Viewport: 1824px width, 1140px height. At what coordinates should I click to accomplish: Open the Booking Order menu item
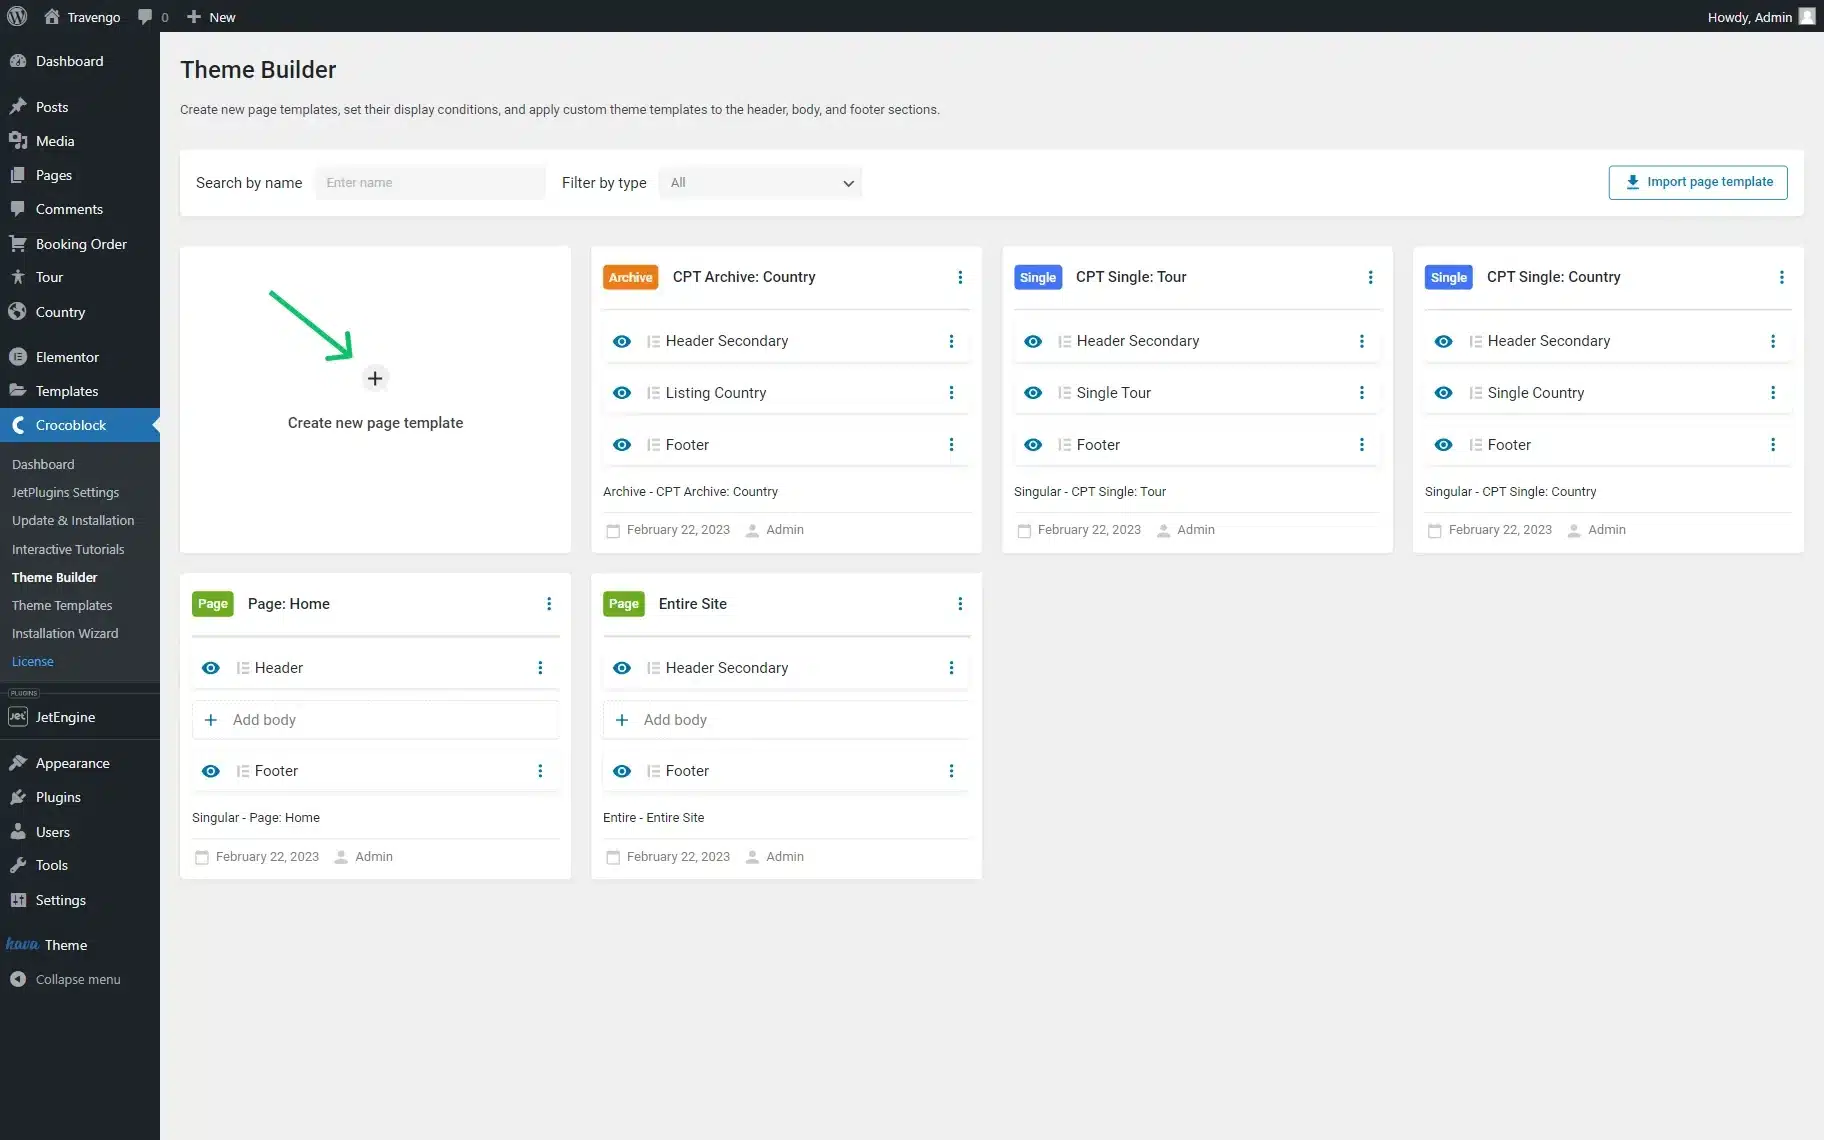80,244
